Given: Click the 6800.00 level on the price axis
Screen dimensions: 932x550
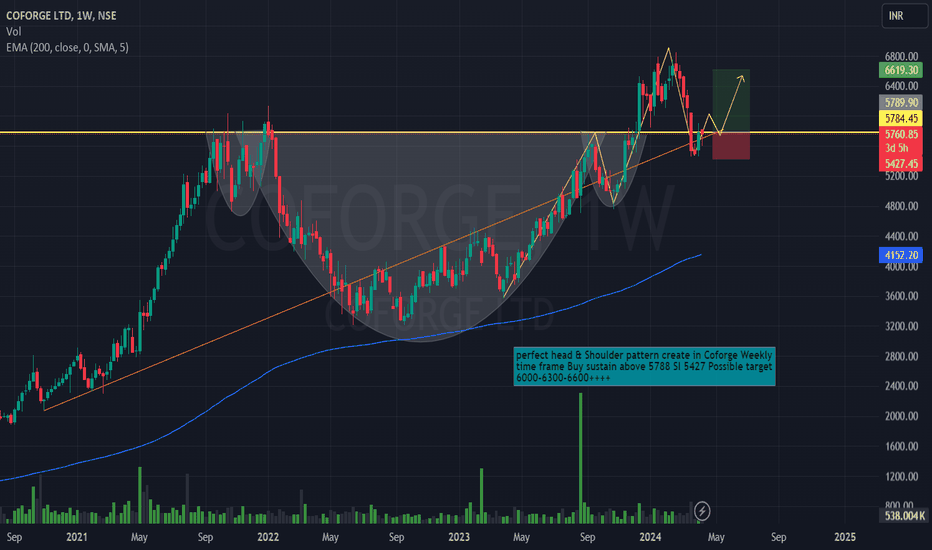Looking at the screenshot, I should [901, 56].
